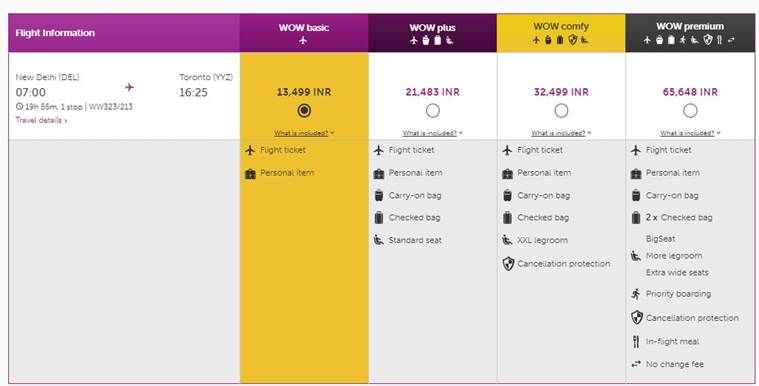
Task: Click What is included link under WOW comfy
Action: point(561,133)
